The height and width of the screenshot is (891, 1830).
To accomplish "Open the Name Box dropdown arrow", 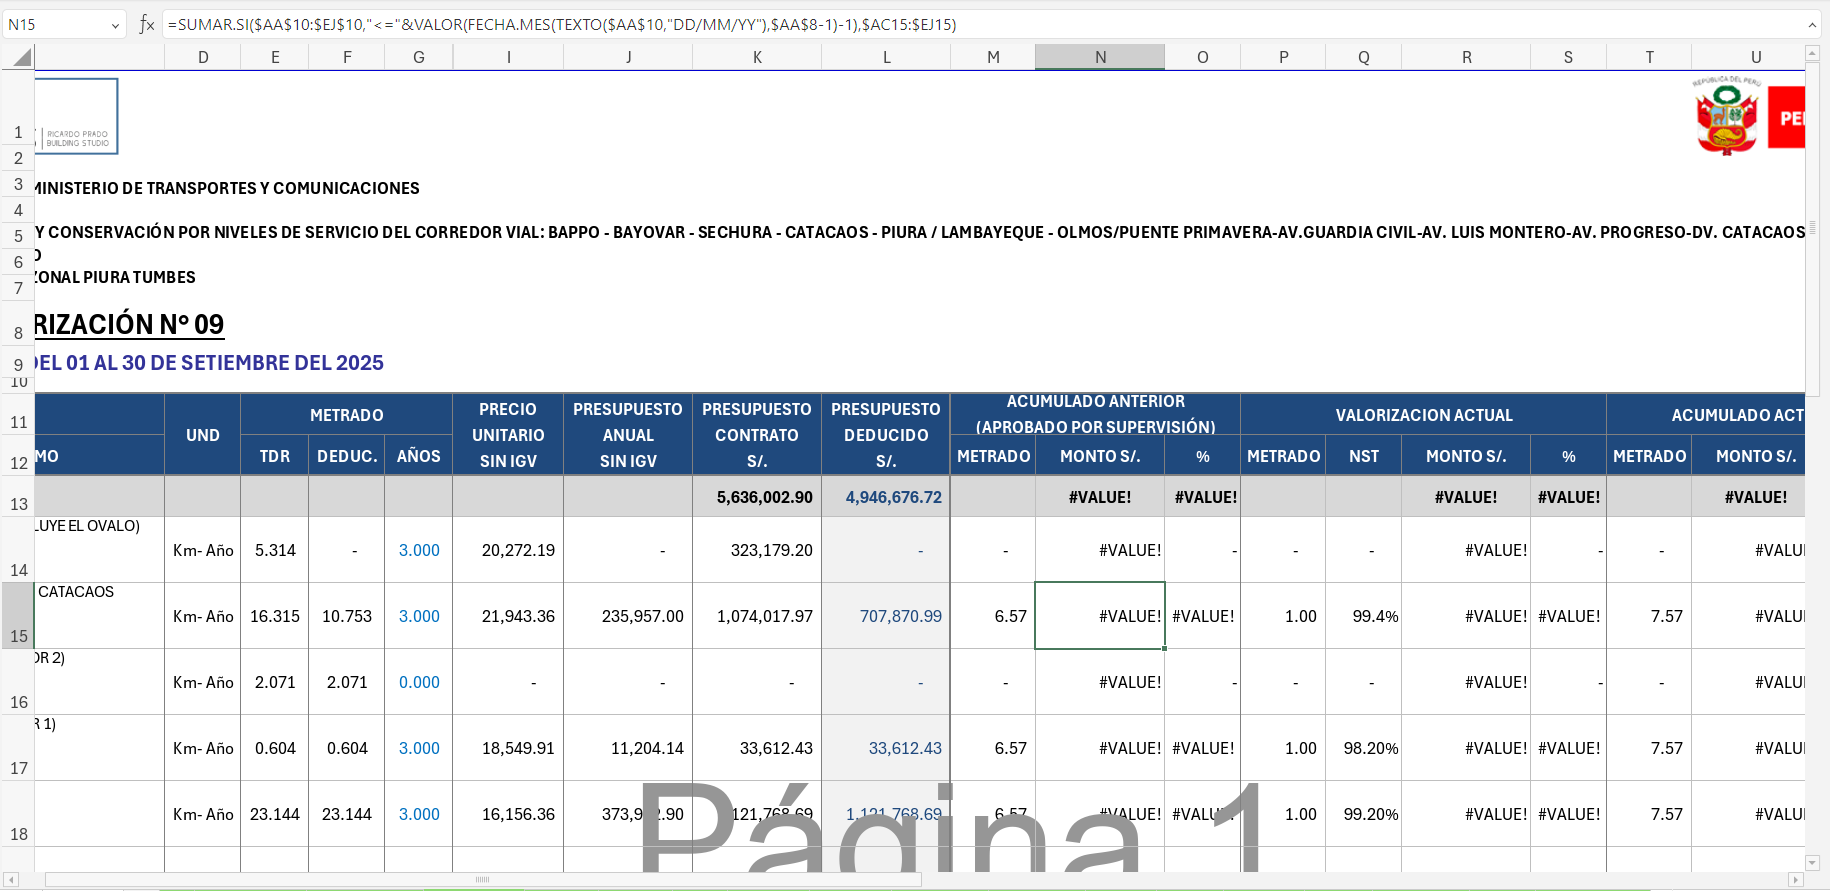I will tap(115, 25).
